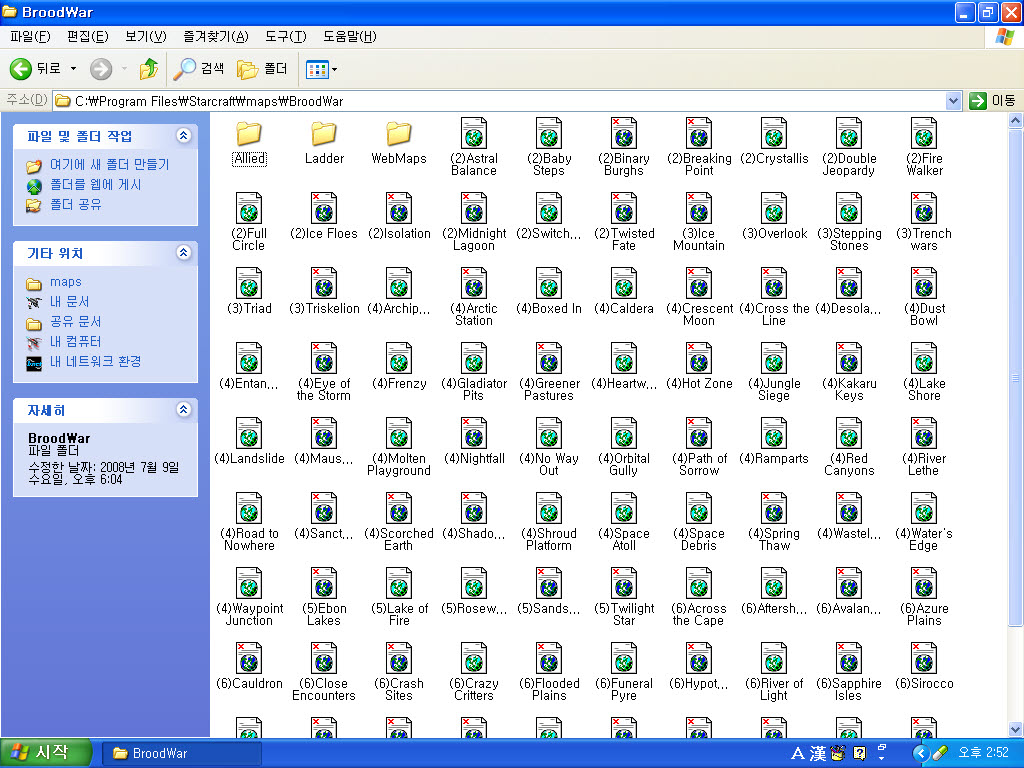
Task: Expand hidden system tray icons arrow
Action: (x=920, y=753)
